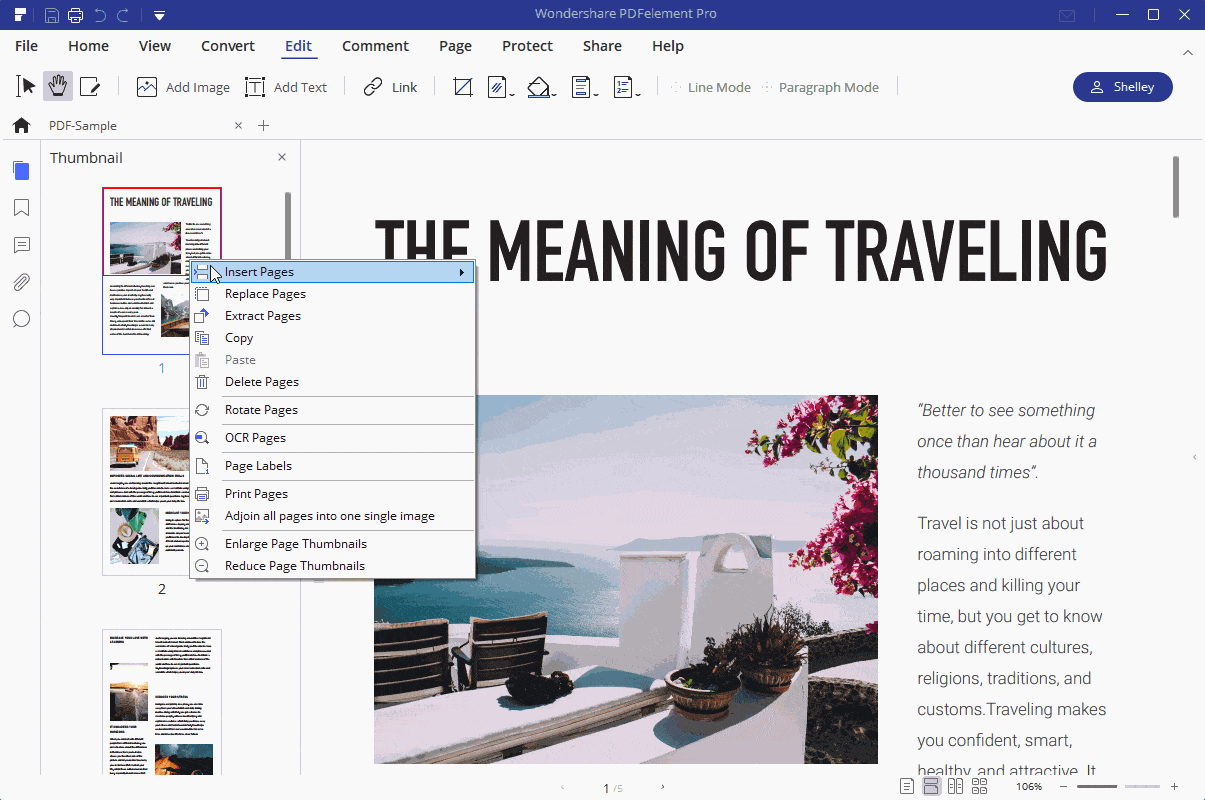This screenshot has width=1205, height=800.
Task: Open the Bates Numbering tool
Action: 625,86
